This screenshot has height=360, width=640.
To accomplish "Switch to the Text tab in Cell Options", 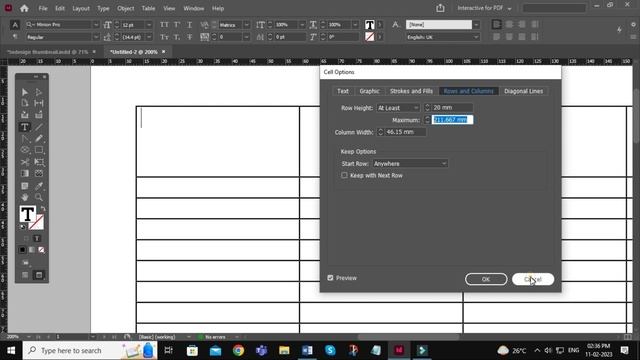I will click(343, 91).
